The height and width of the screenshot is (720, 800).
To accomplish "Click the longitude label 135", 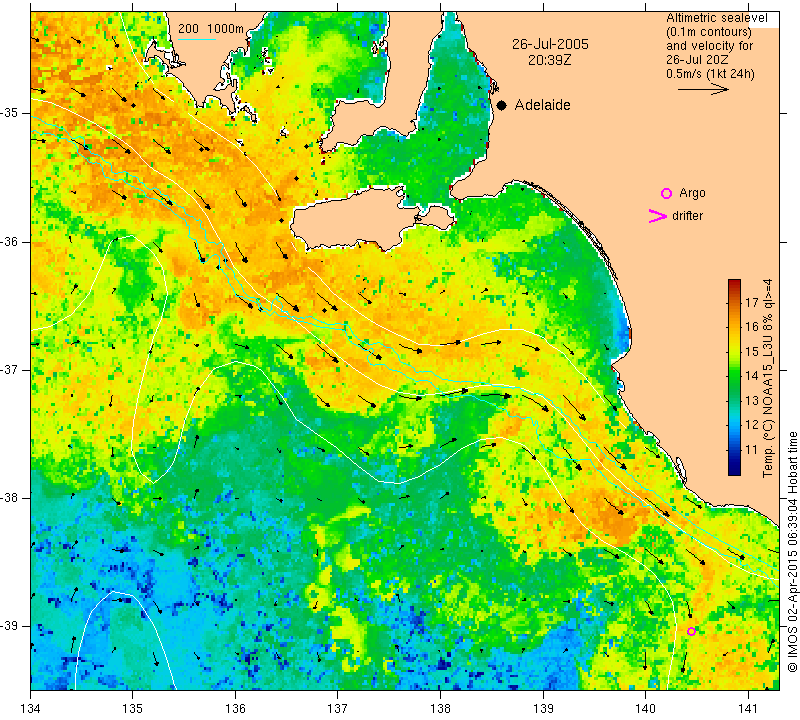I will [x=133, y=709].
